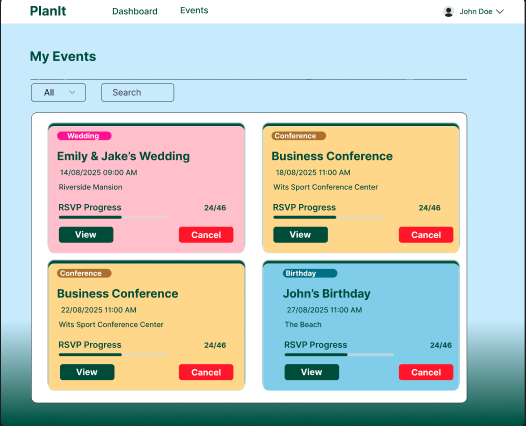
Task: Go to the Events nav item
Action: [194, 10]
